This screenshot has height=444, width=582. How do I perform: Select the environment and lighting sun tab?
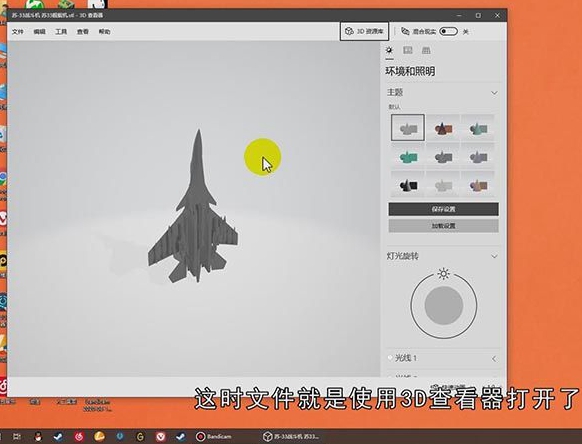point(389,50)
